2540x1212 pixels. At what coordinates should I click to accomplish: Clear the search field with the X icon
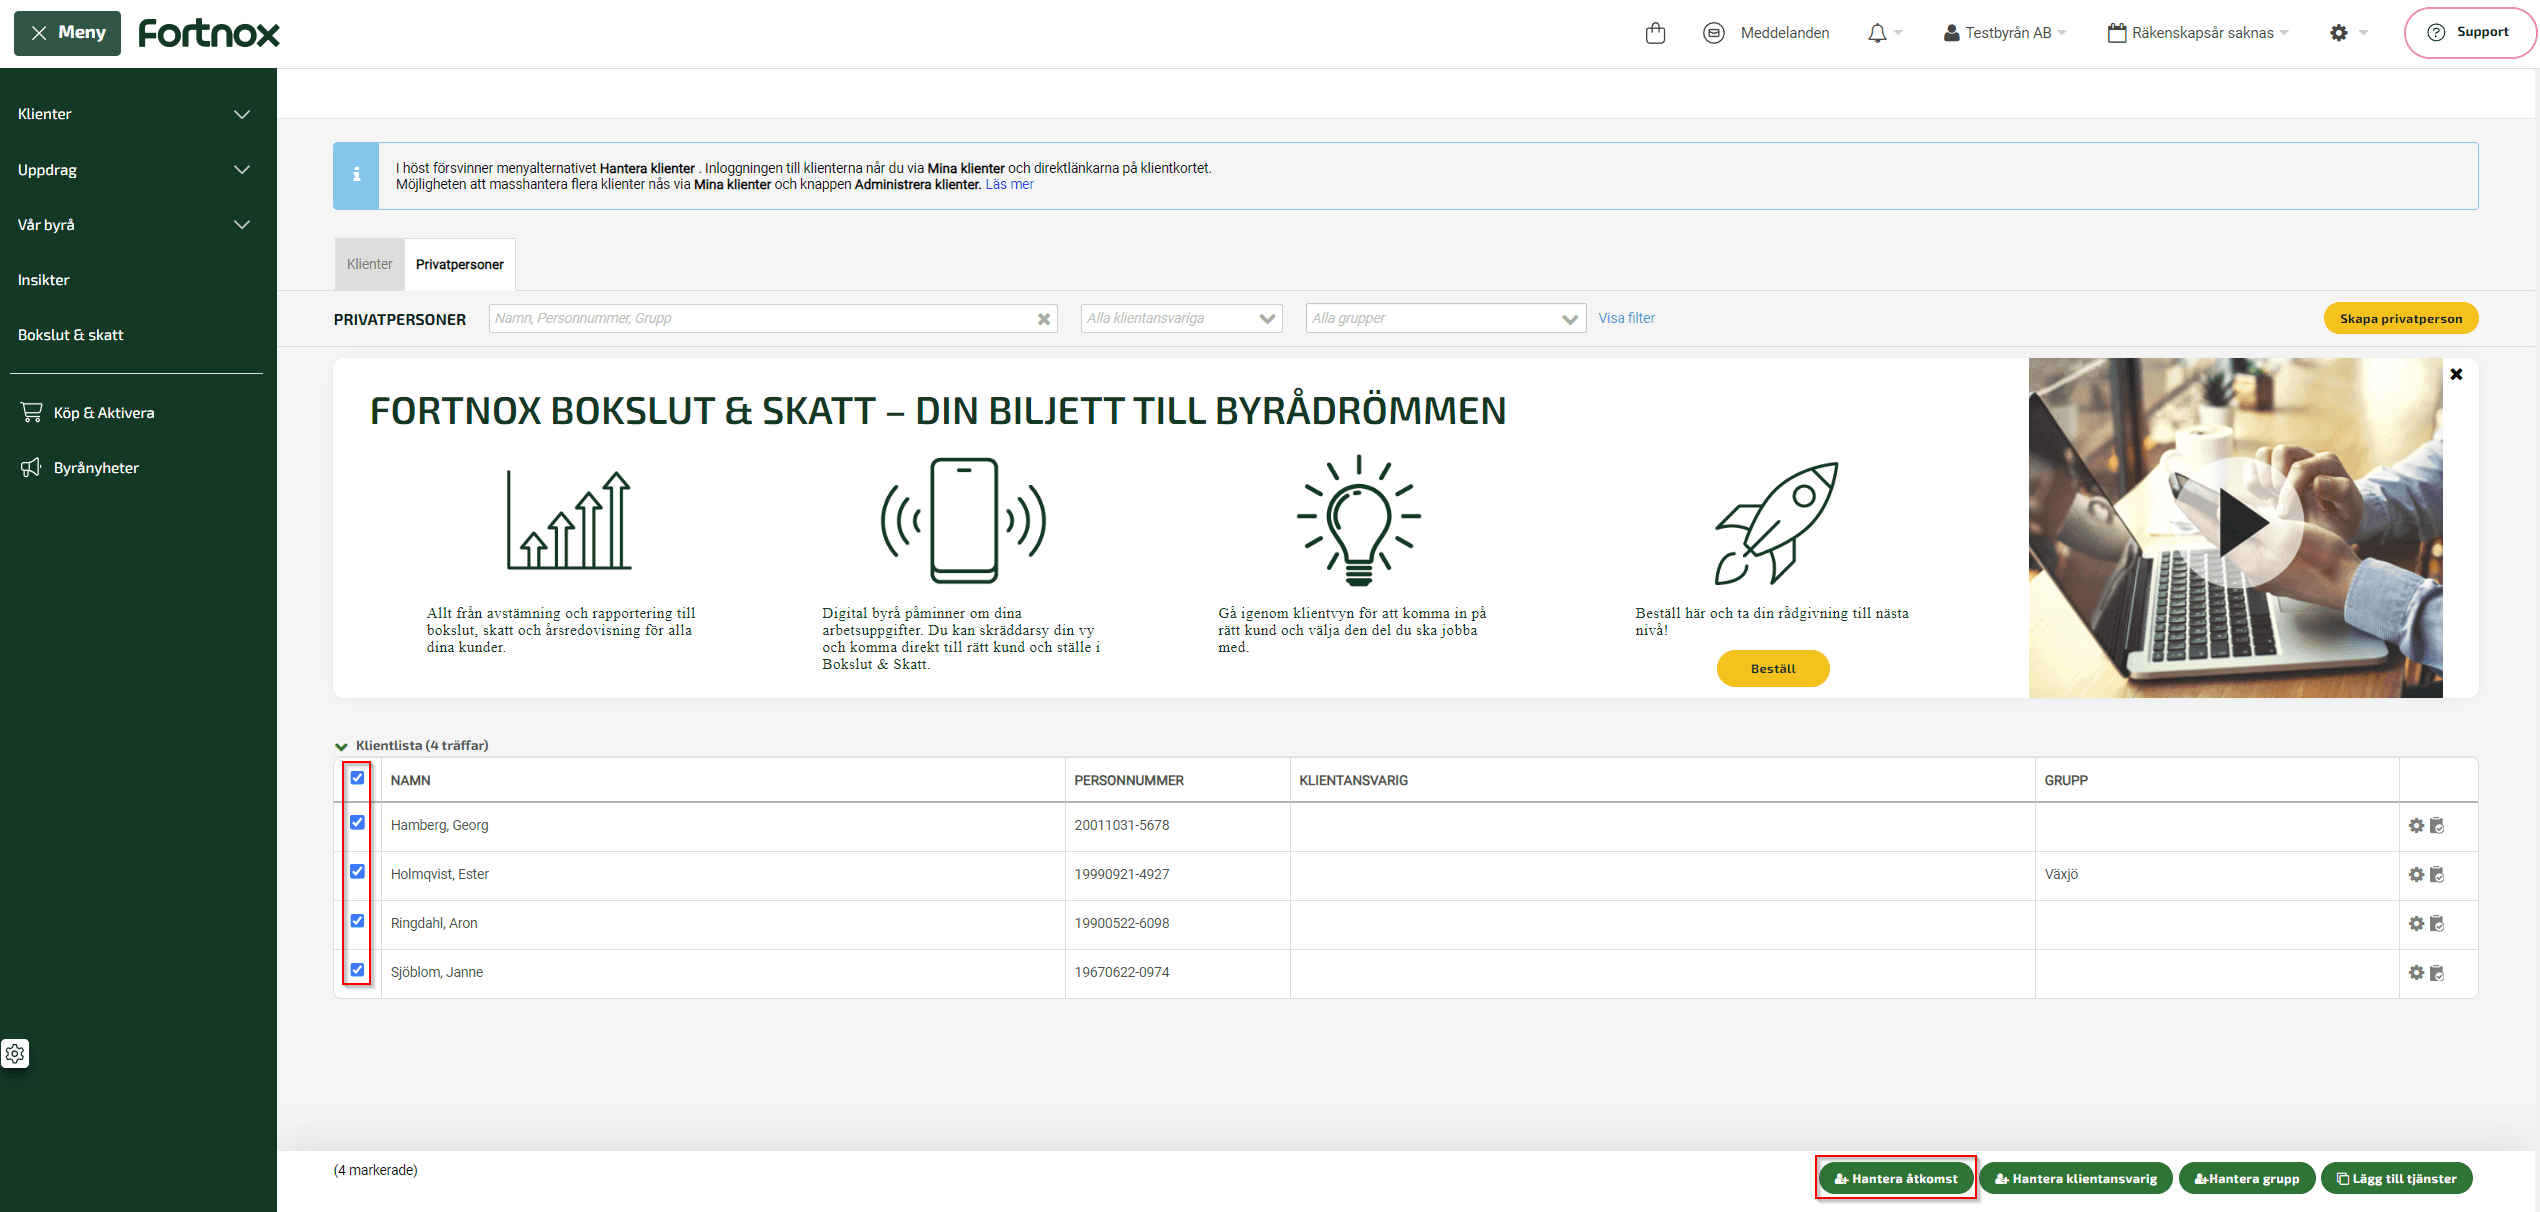[1043, 319]
